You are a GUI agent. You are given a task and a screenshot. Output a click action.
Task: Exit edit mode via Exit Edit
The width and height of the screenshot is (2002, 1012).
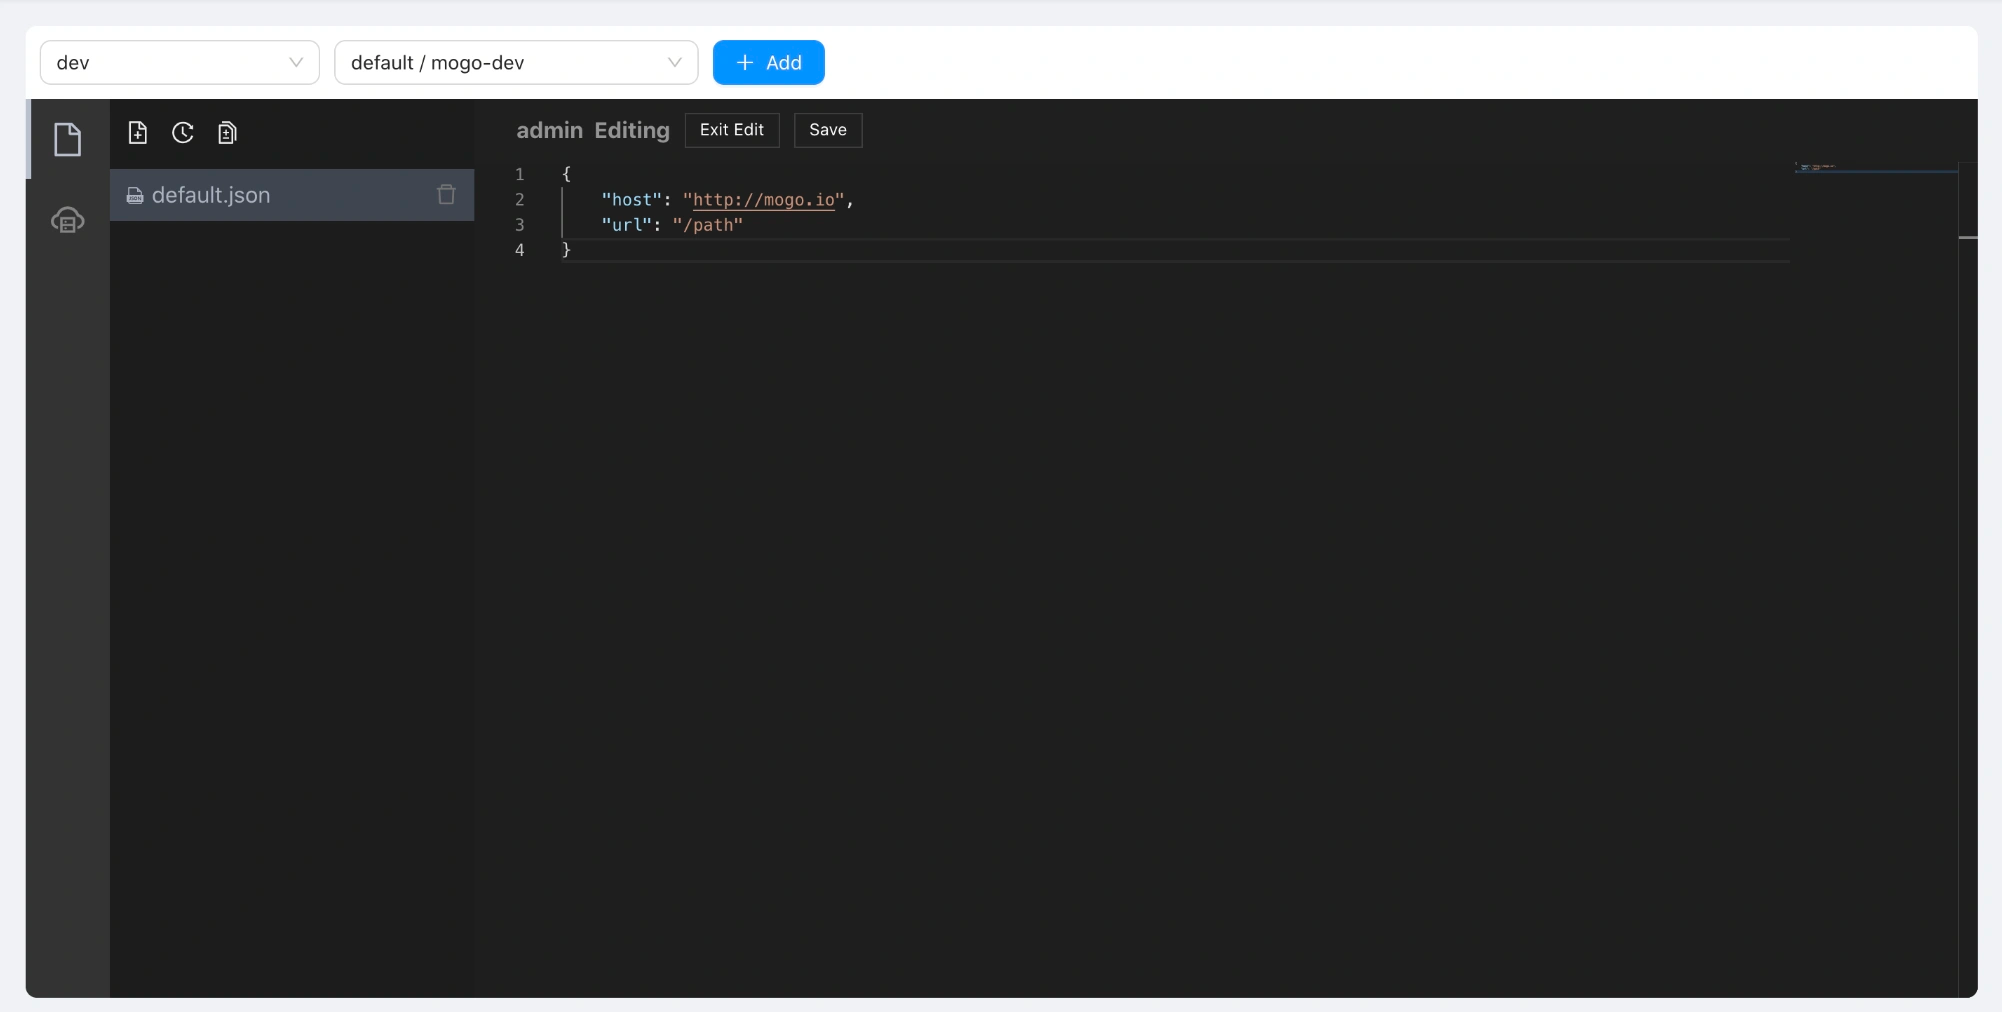coord(732,130)
